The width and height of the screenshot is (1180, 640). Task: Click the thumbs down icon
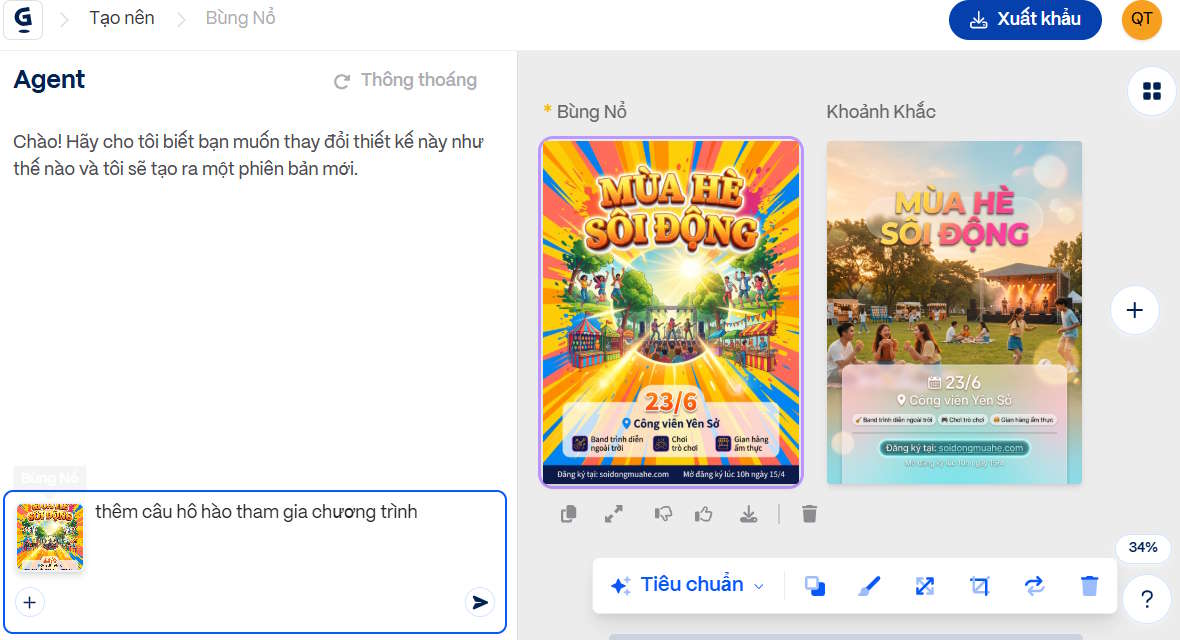click(x=663, y=514)
